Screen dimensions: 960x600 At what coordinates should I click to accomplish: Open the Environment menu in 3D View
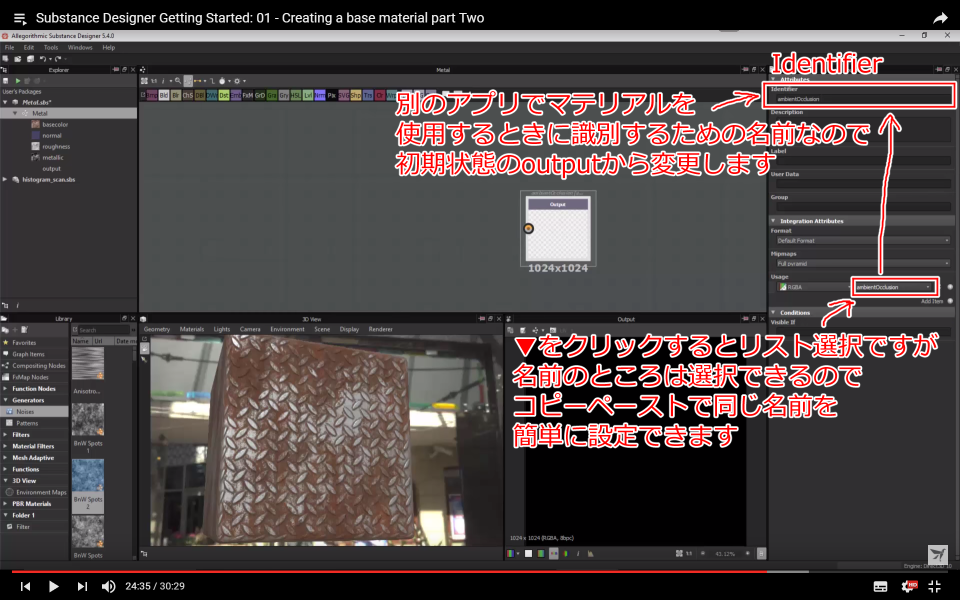pos(287,329)
